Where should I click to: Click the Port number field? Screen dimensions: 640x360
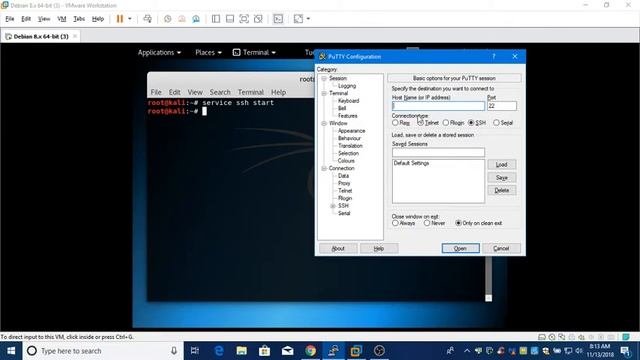pyautogui.click(x=502, y=106)
